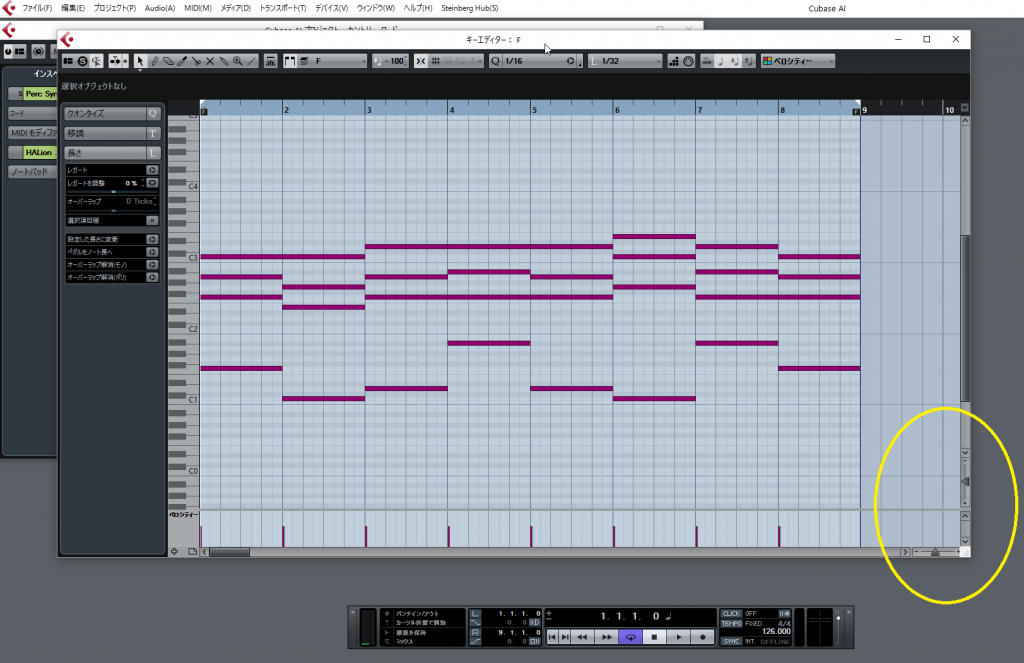This screenshot has height=663, width=1024.
Task: Click the 設定した長さに変更 apply button
Action: [152, 239]
